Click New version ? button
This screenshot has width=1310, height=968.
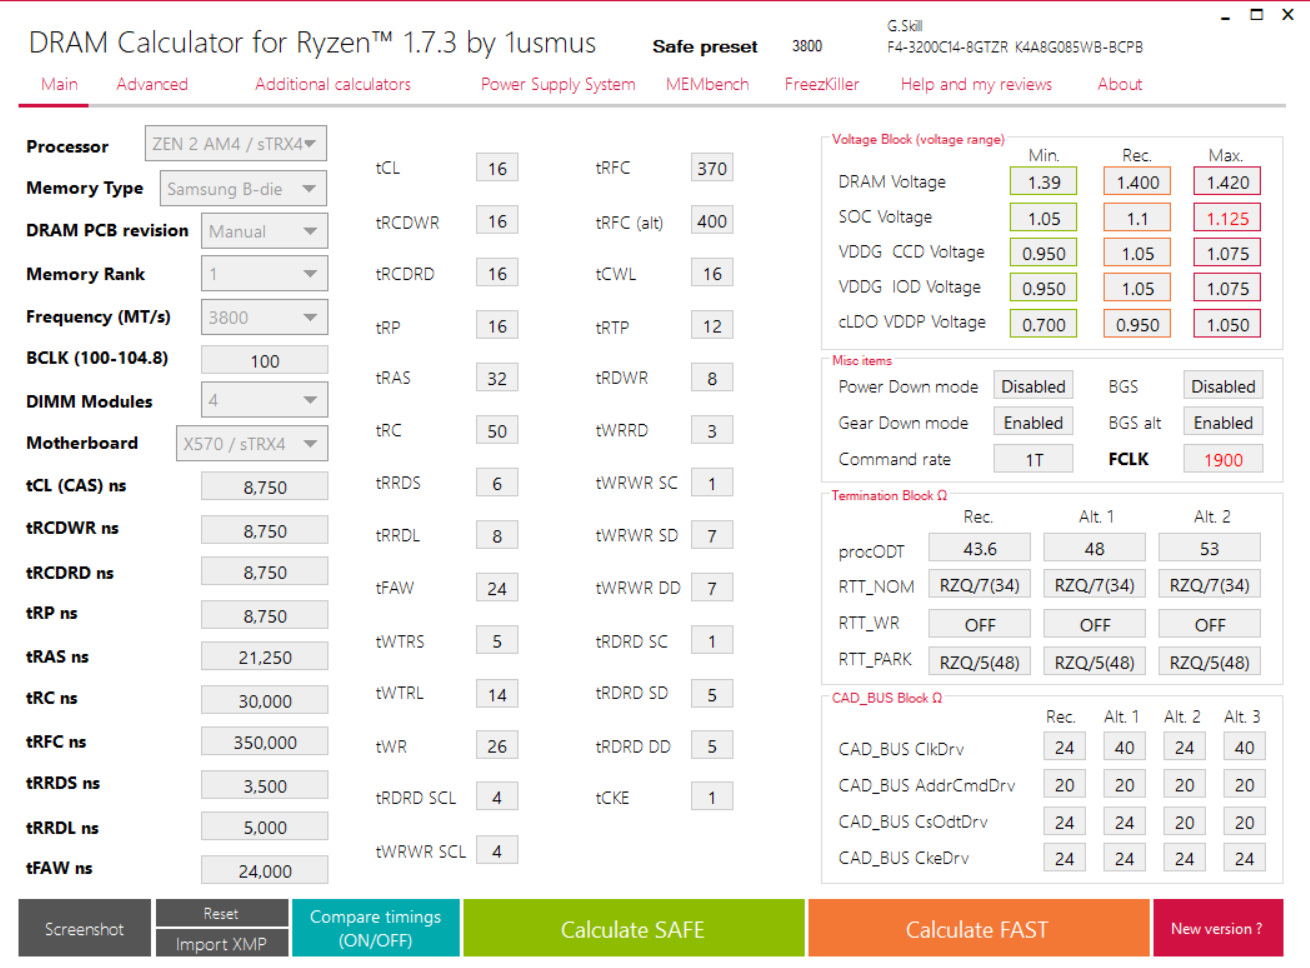tap(1217, 929)
